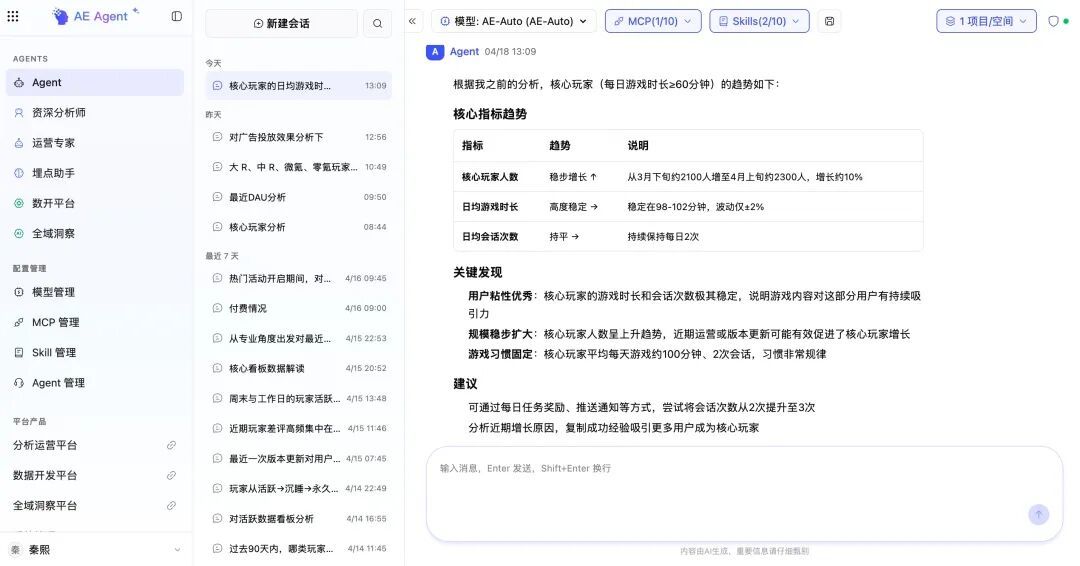
Task: Click the MCP 管理 sidebar icon
Action: point(19,322)
